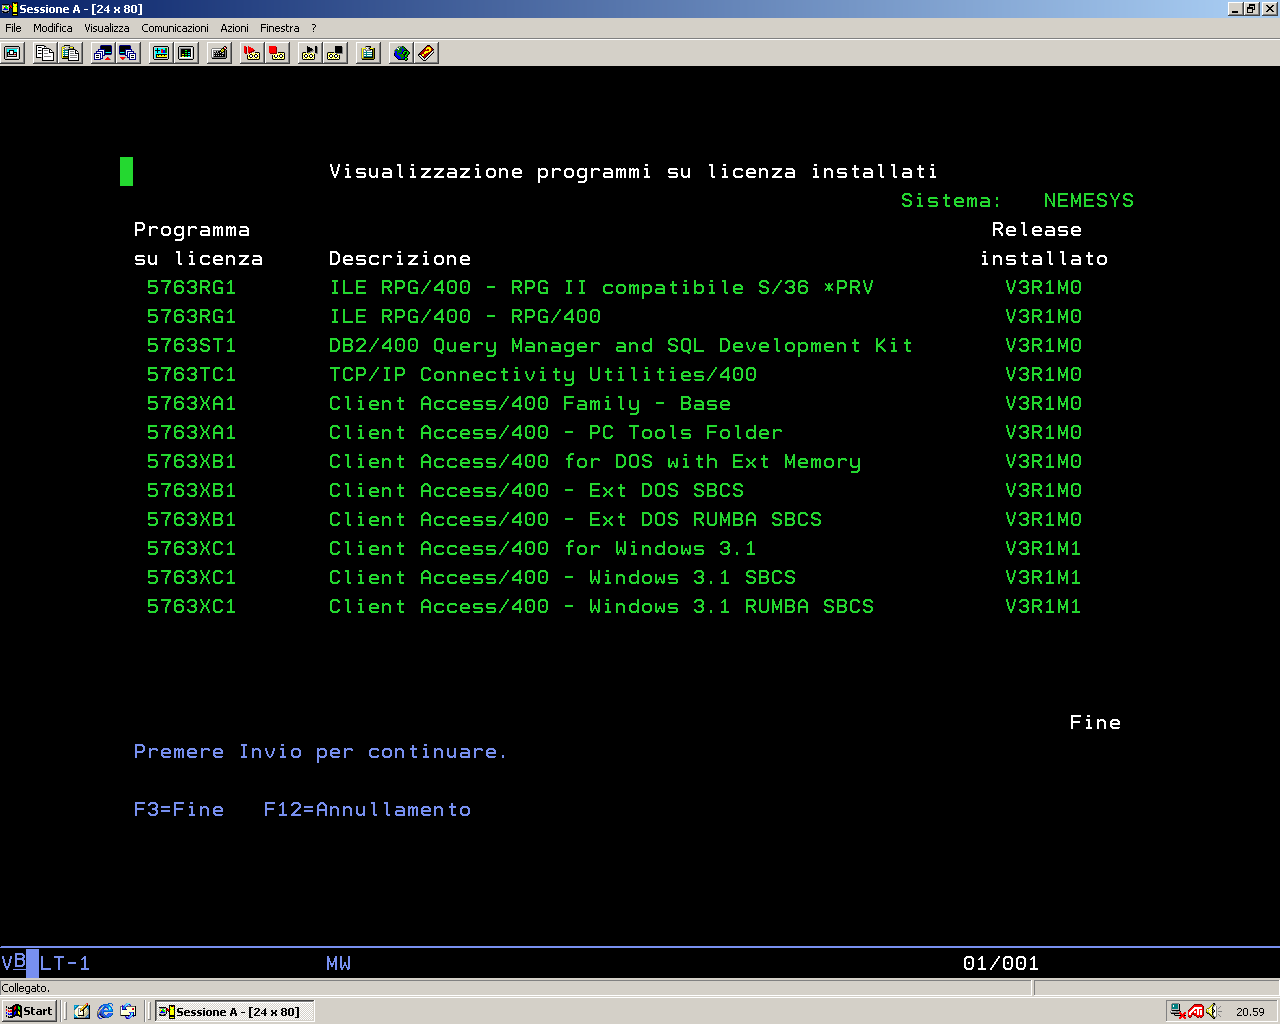Open the File menu

13,28
